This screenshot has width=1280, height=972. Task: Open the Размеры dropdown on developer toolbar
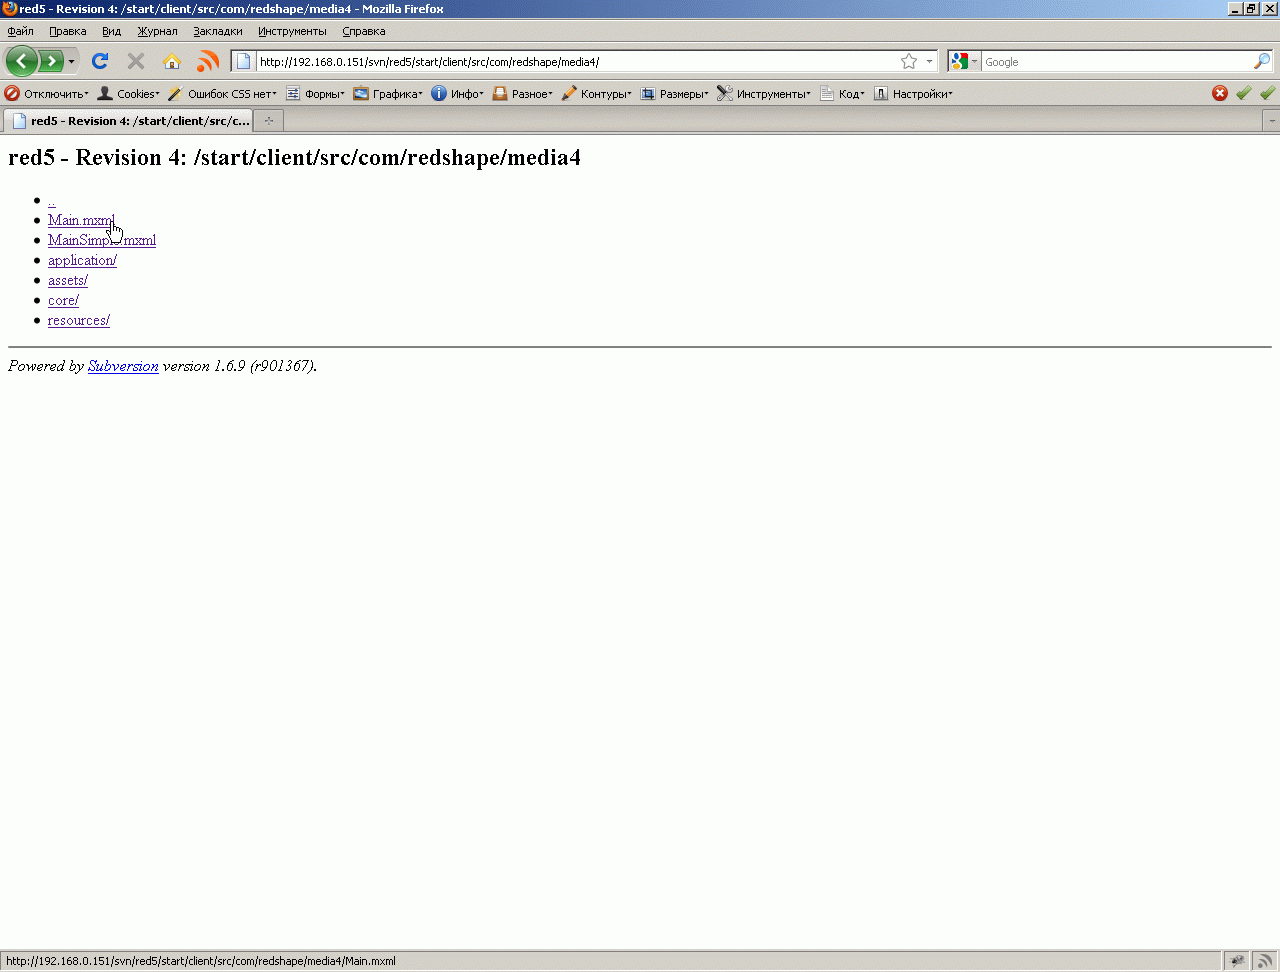pyautogui.click(x=674, y=94)
